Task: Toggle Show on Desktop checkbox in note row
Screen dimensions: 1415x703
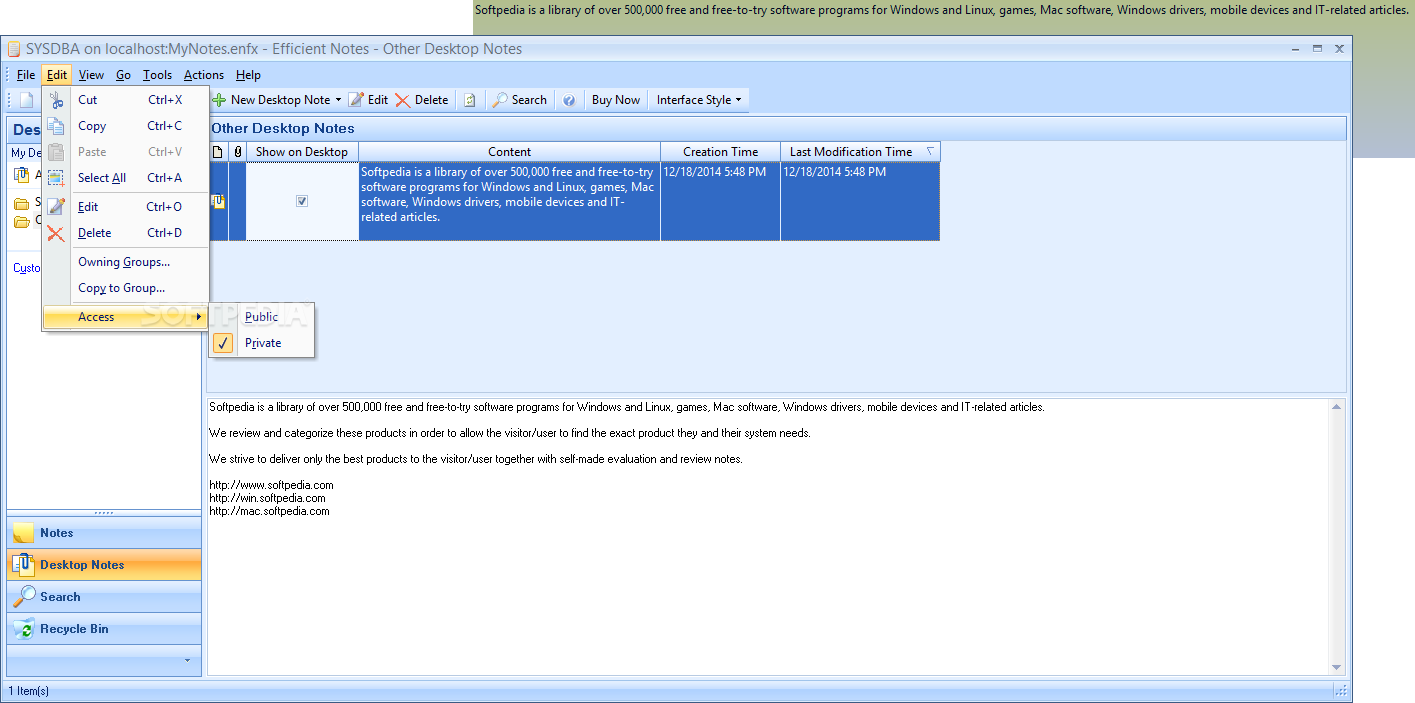Action: point(302,201)
